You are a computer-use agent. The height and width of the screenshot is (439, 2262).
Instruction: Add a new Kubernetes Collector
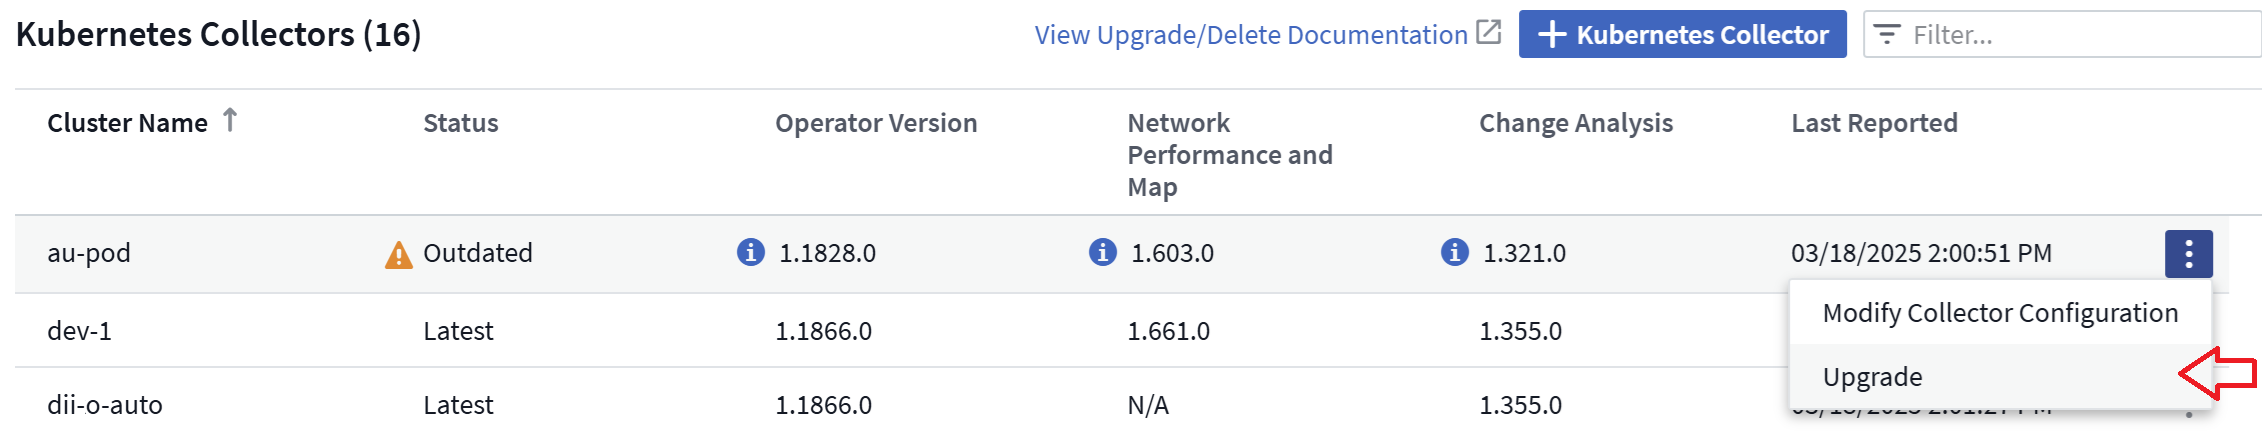coord(1682,35)
